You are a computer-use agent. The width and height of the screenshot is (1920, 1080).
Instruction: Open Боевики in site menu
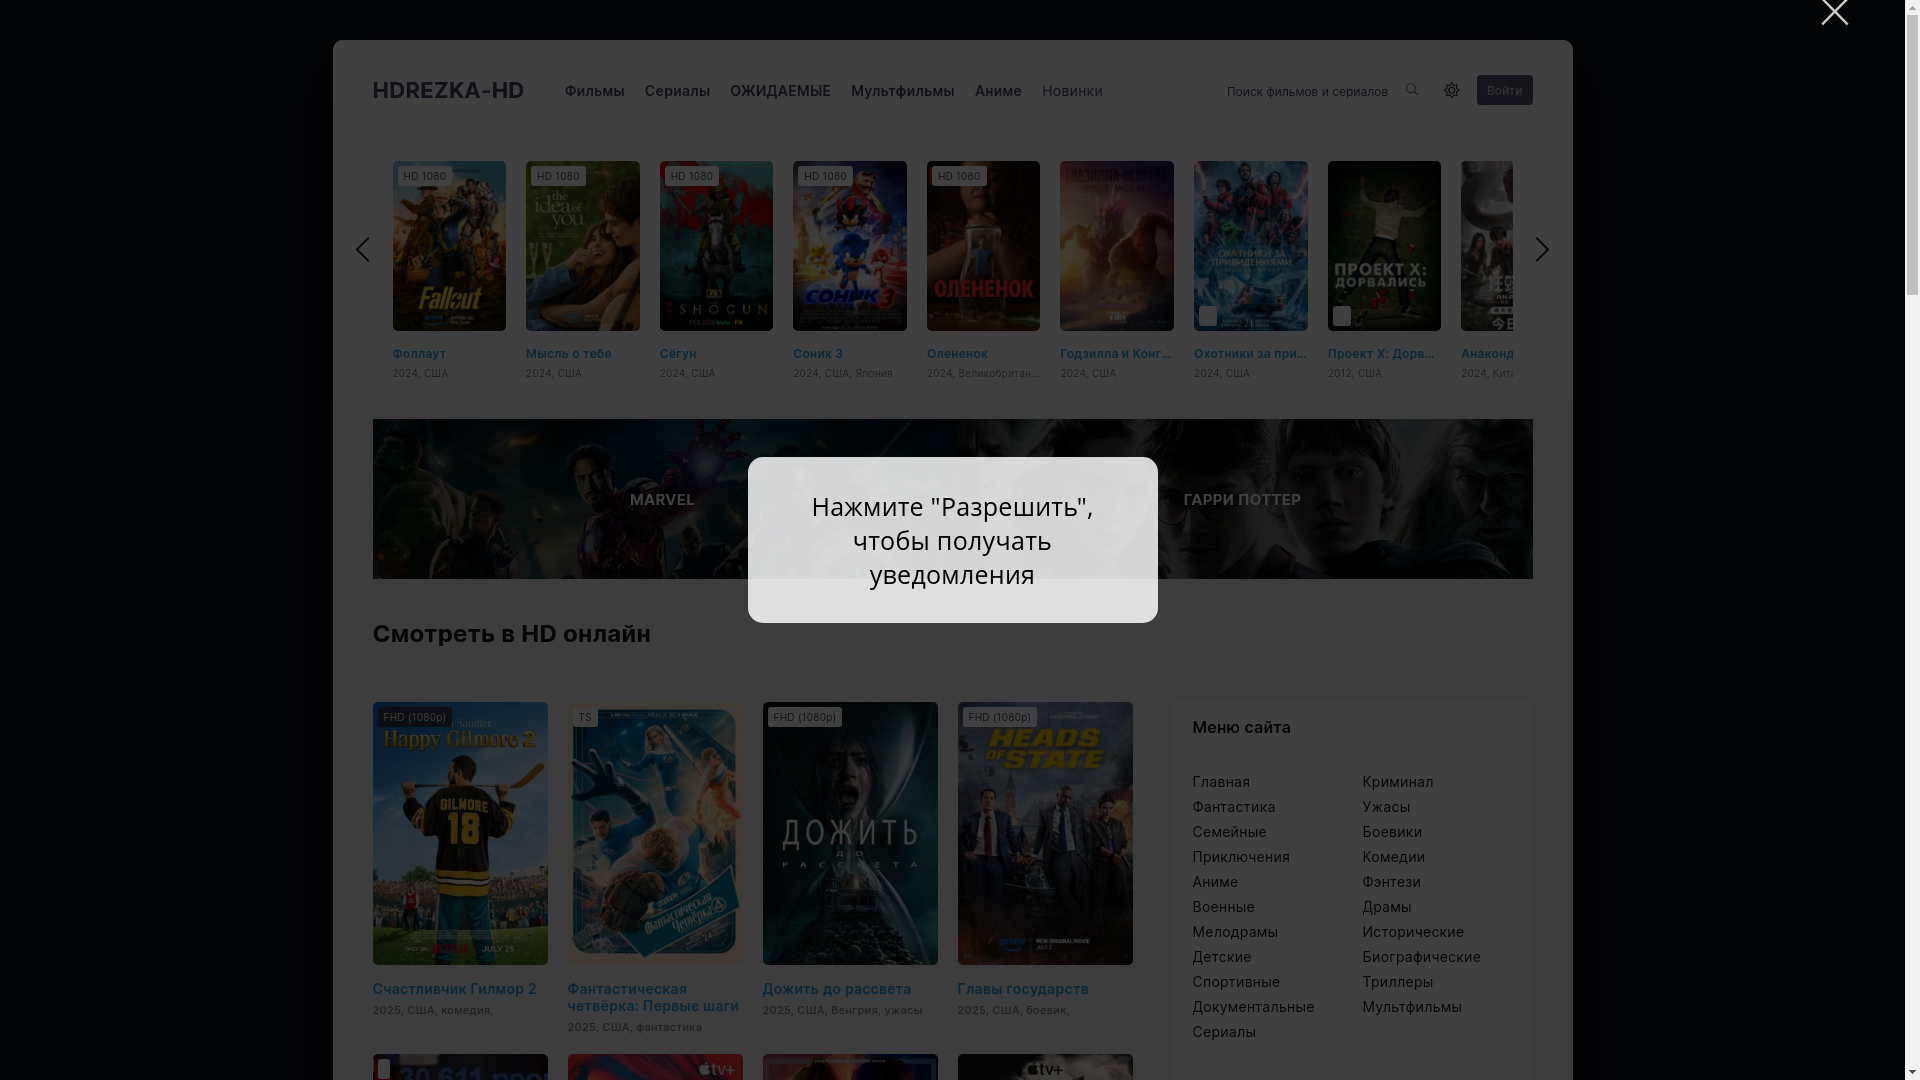tap(1392, 832)
